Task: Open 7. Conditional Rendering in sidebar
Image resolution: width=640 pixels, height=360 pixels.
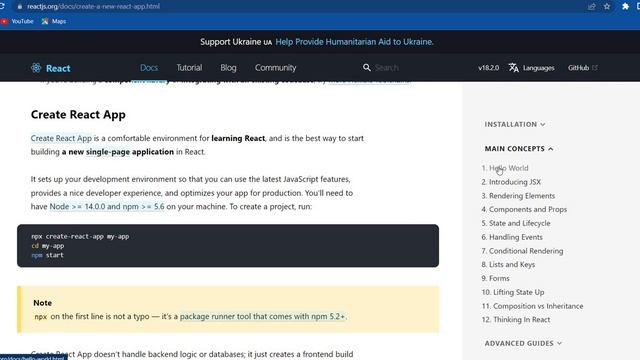Action: pos(522,251)
